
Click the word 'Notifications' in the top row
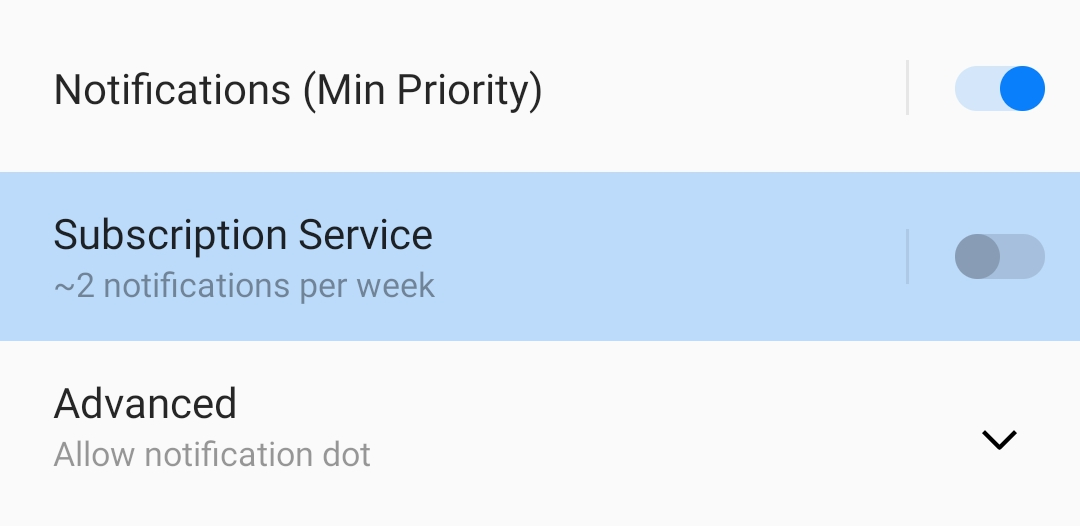click(x=172, y=90)
